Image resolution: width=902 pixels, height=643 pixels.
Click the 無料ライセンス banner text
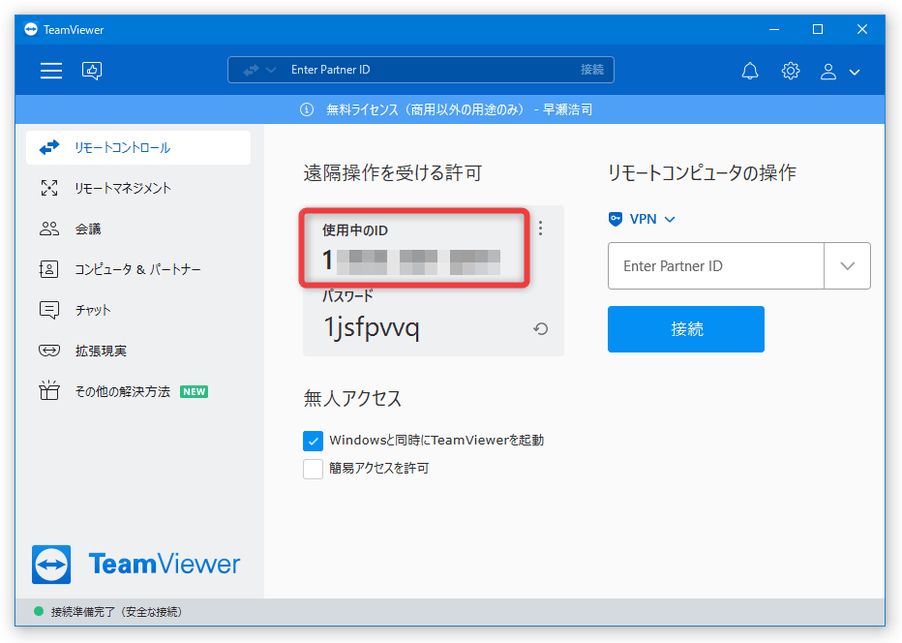tap(460, 109)
